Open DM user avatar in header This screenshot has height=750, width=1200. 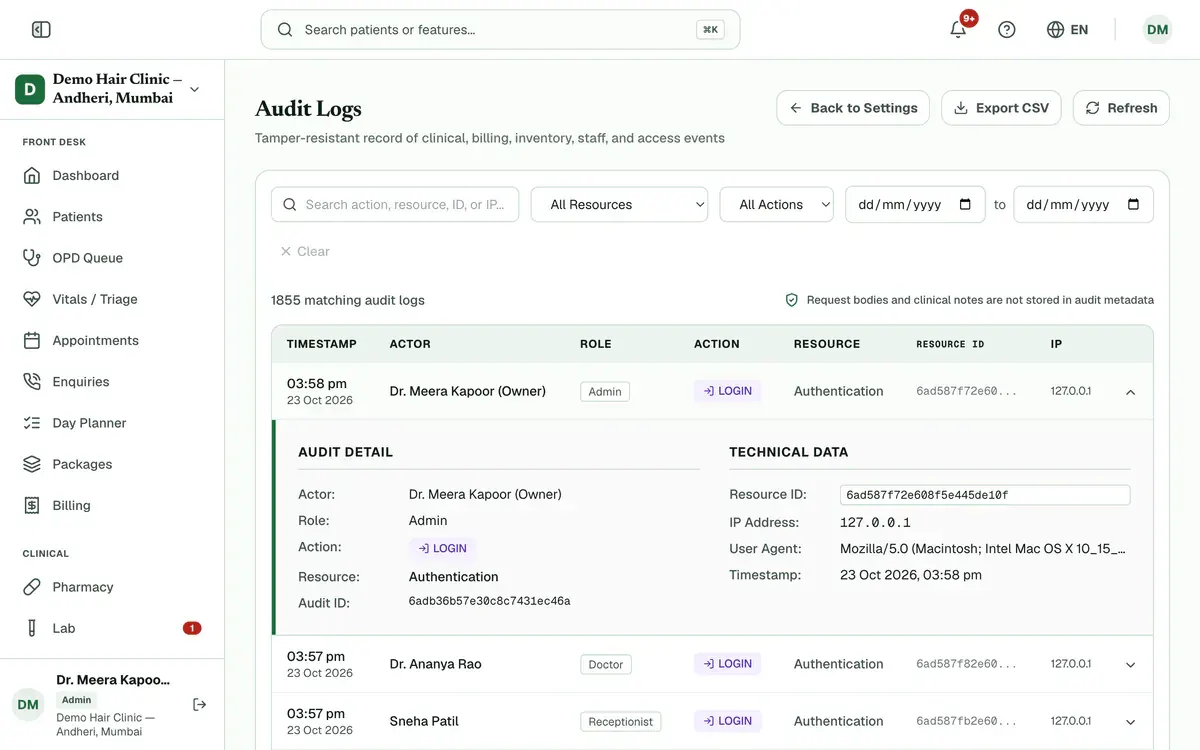[x=1157, y=30]
